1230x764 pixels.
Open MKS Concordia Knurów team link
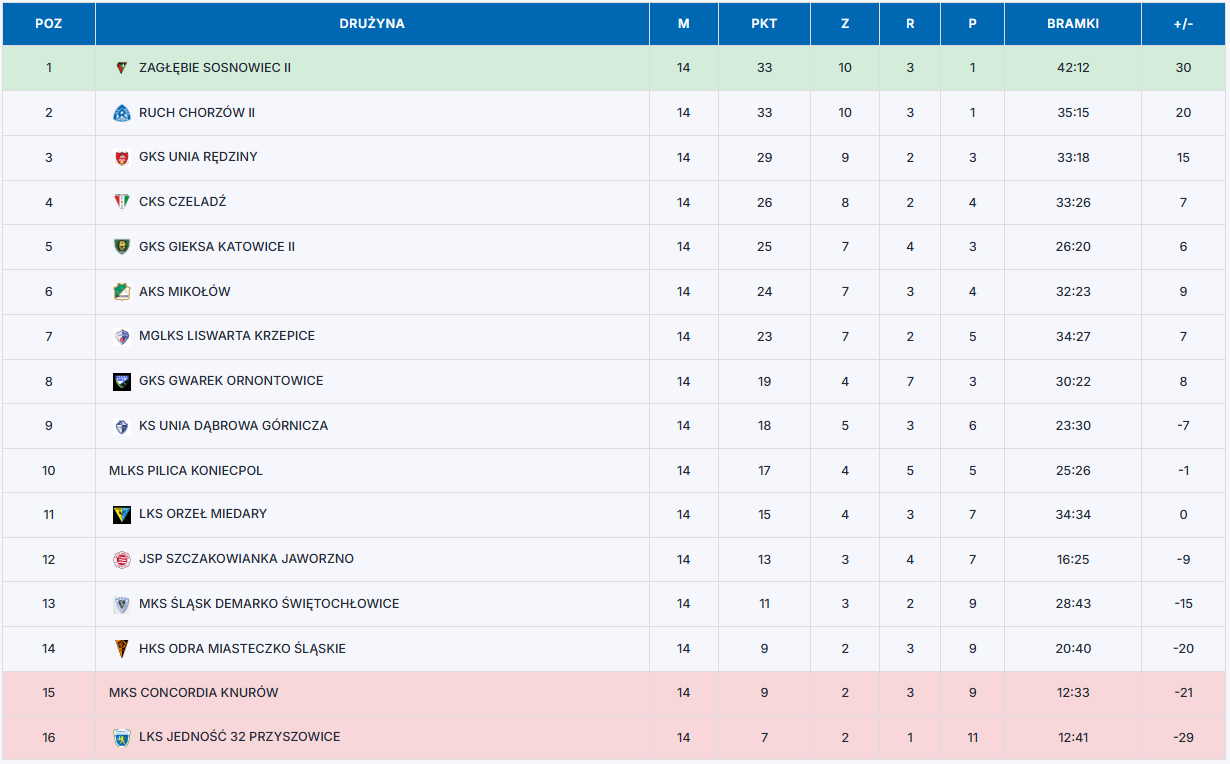(194, 693)
